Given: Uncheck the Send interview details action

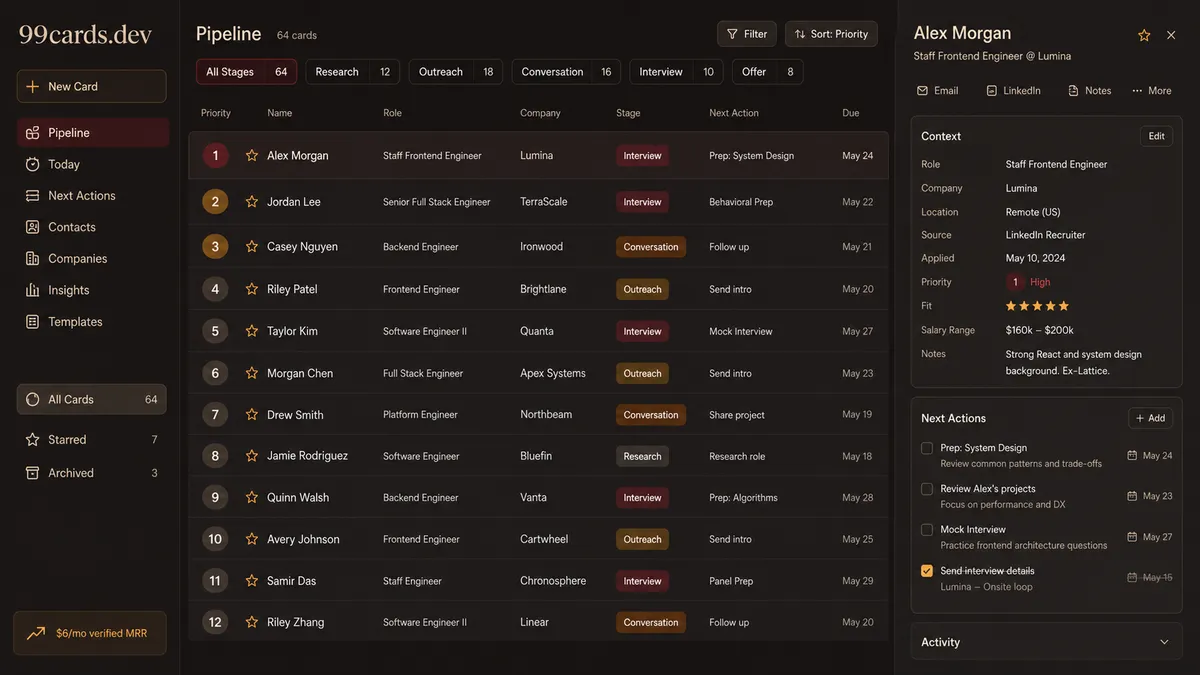Looking at the screenshot, I should pyautogui.click(x=927, y=571).
